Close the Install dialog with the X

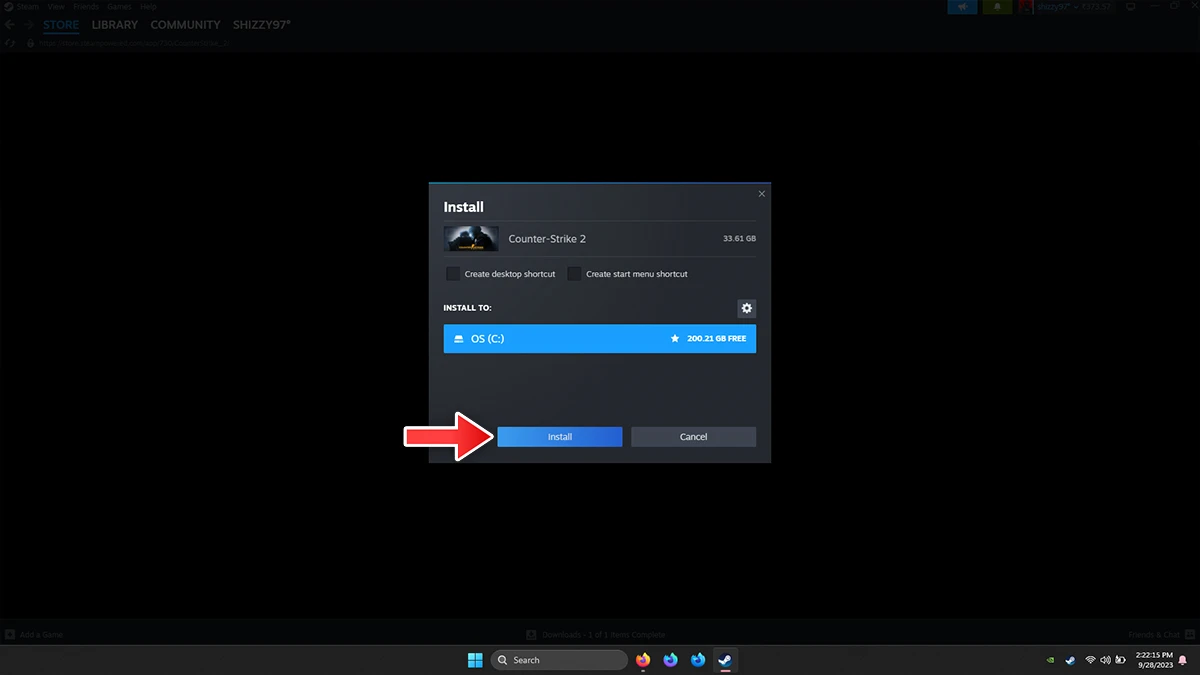point(762,194)
